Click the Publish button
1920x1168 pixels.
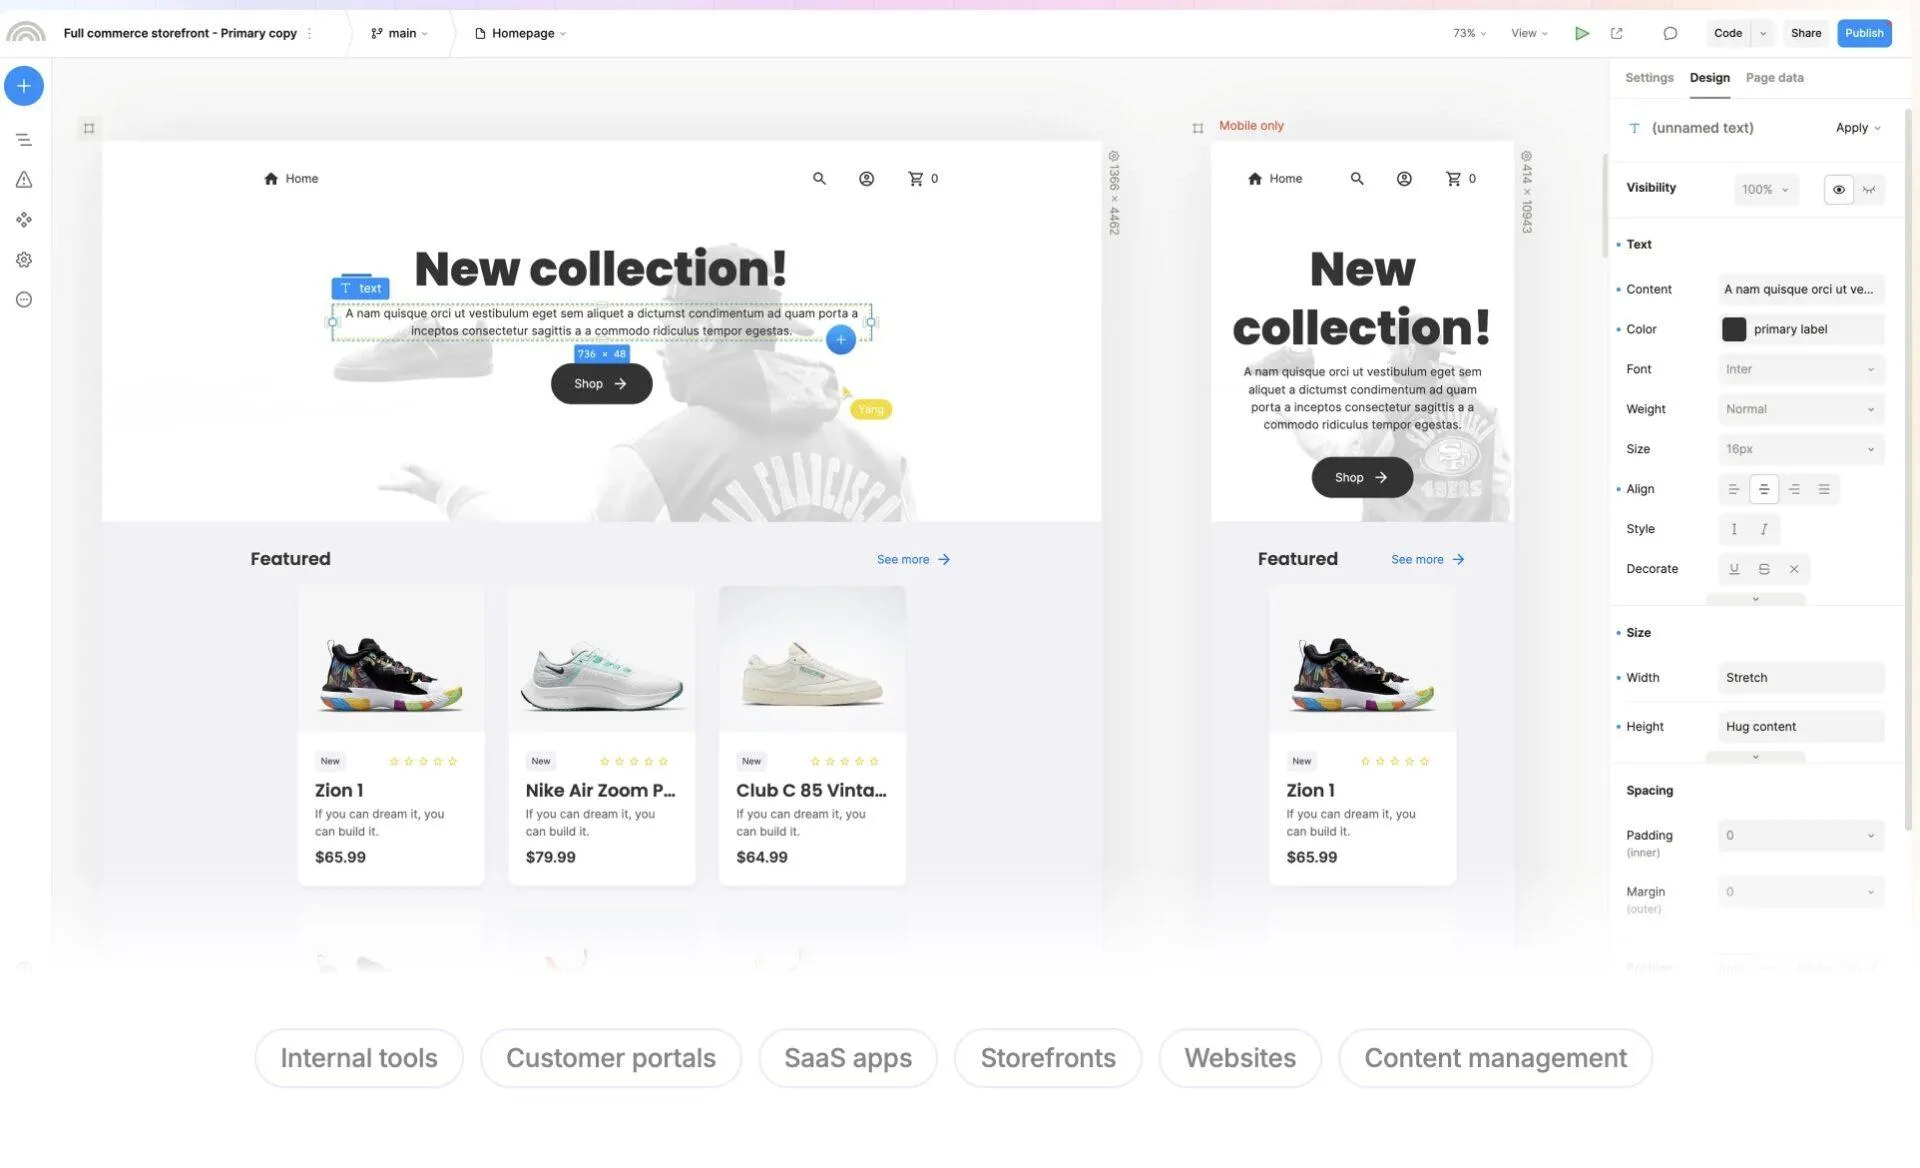(1864, 33)
